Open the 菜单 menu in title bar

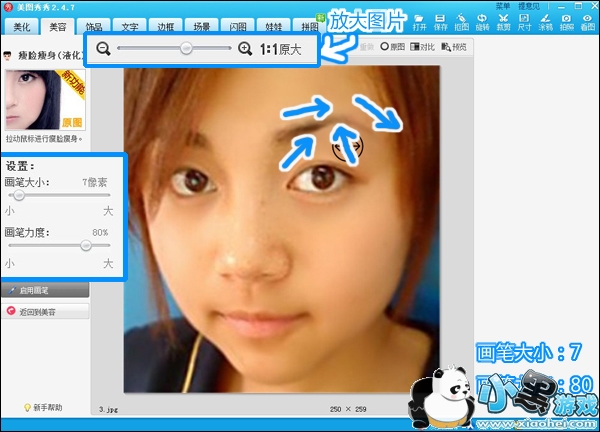click(x=503, y=6)
